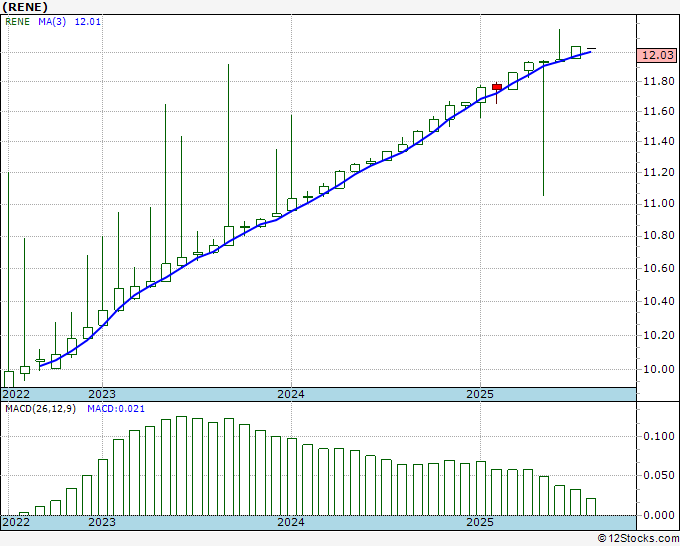
Task: Select the red candlestick in early 2025
Action: 497,88
